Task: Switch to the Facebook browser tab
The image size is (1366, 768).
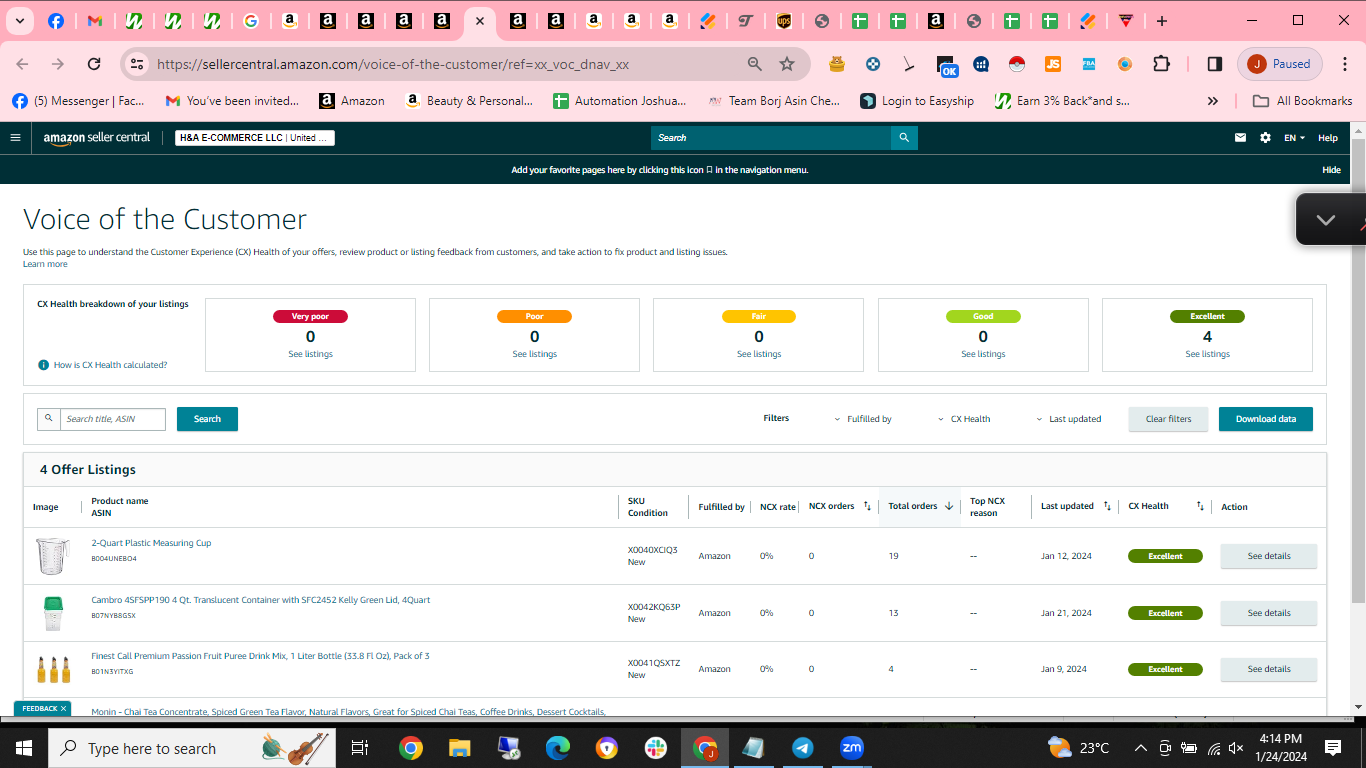Action: click(56, 21)
